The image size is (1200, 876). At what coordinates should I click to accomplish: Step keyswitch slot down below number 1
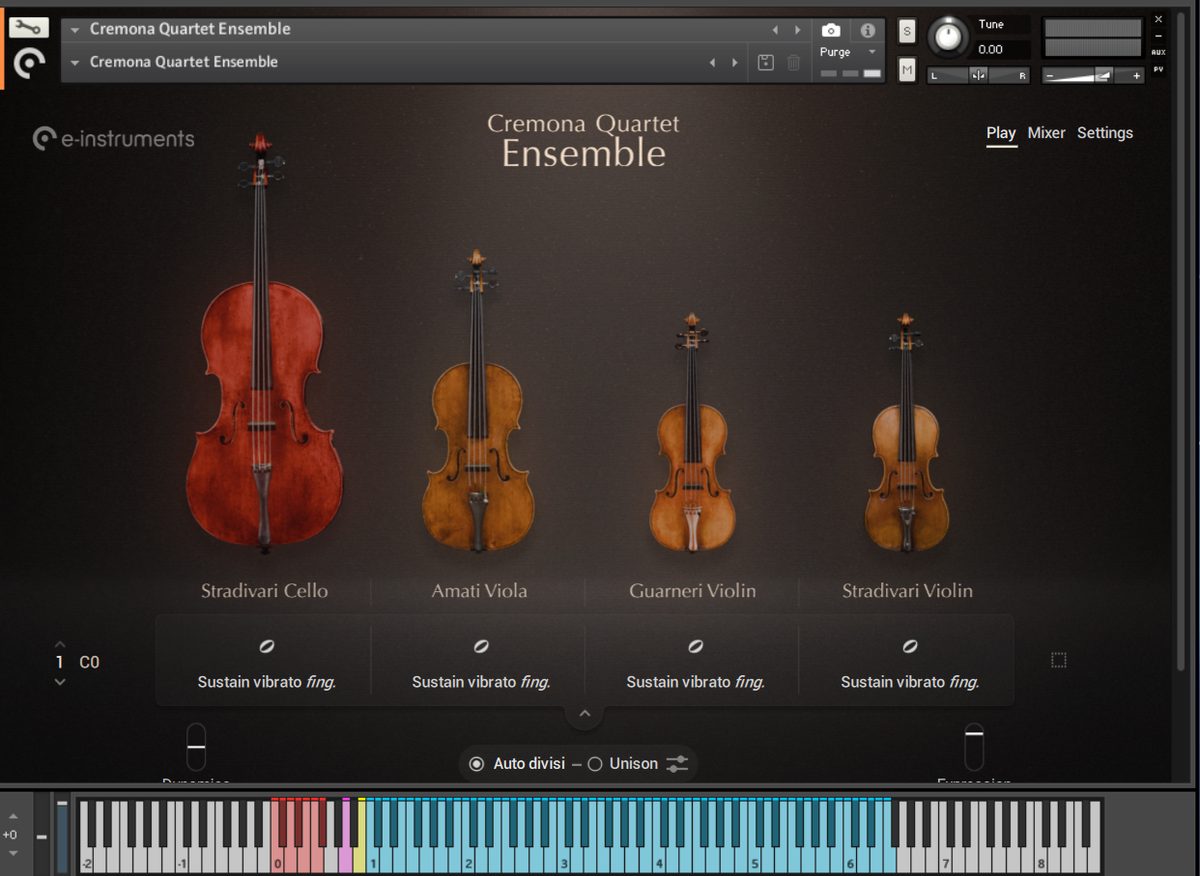[x=60, y=681]
